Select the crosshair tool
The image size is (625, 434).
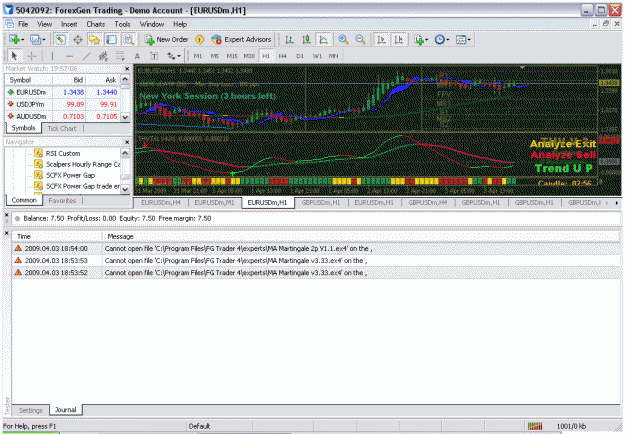click(31, 56)
